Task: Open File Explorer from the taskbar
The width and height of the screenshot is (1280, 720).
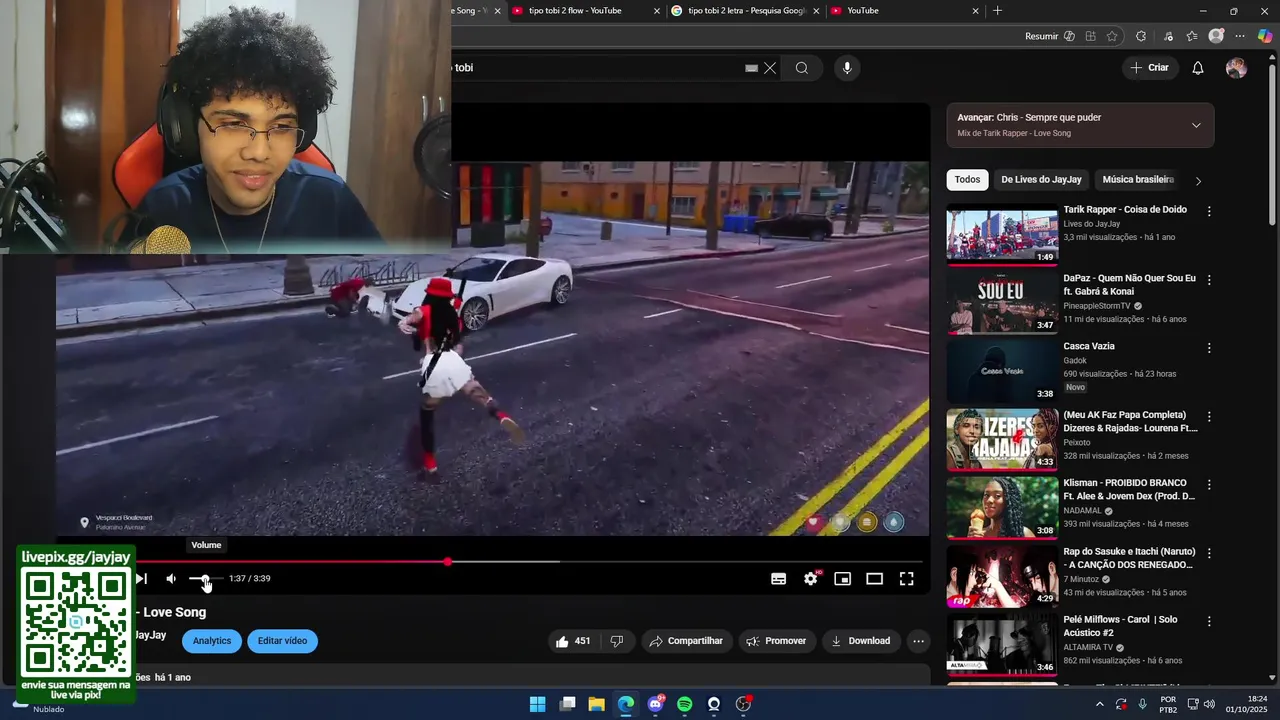Action: click(596, 704)
